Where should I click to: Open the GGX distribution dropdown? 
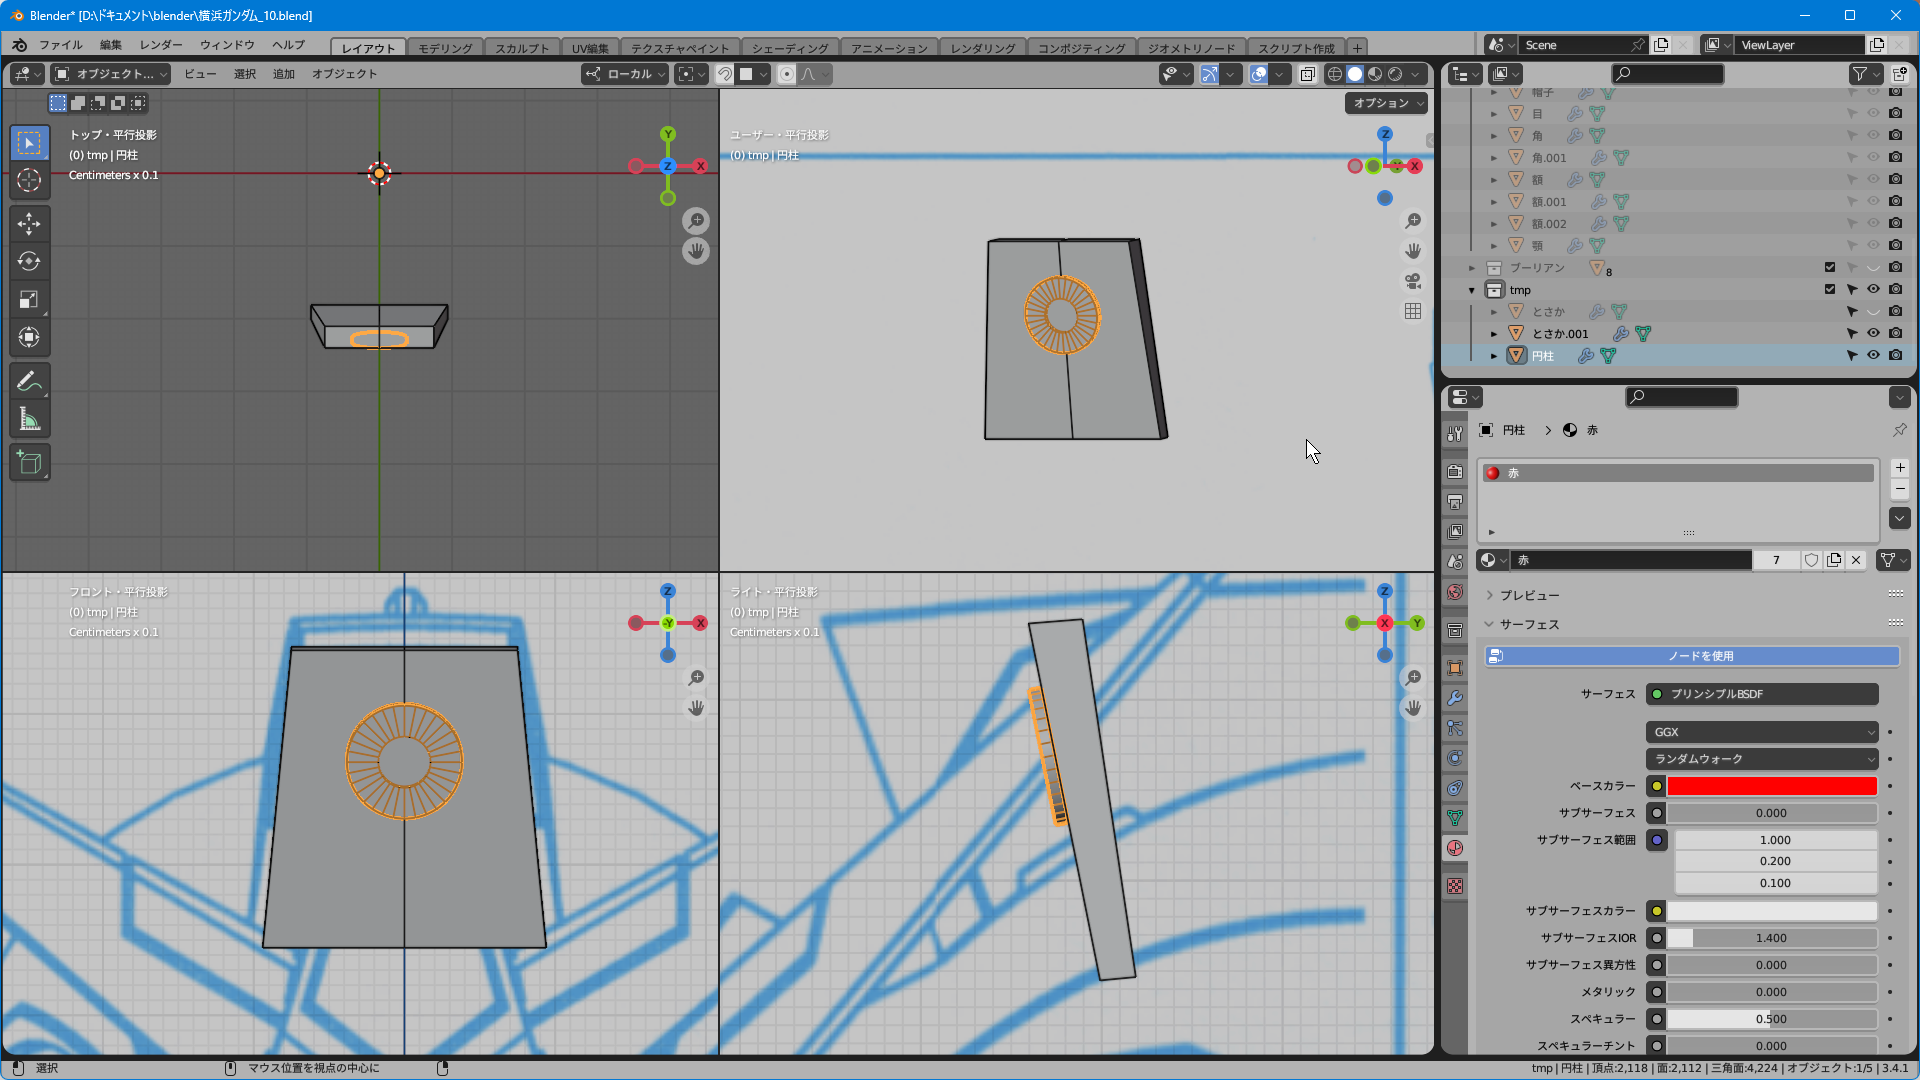coord(1761,732)
